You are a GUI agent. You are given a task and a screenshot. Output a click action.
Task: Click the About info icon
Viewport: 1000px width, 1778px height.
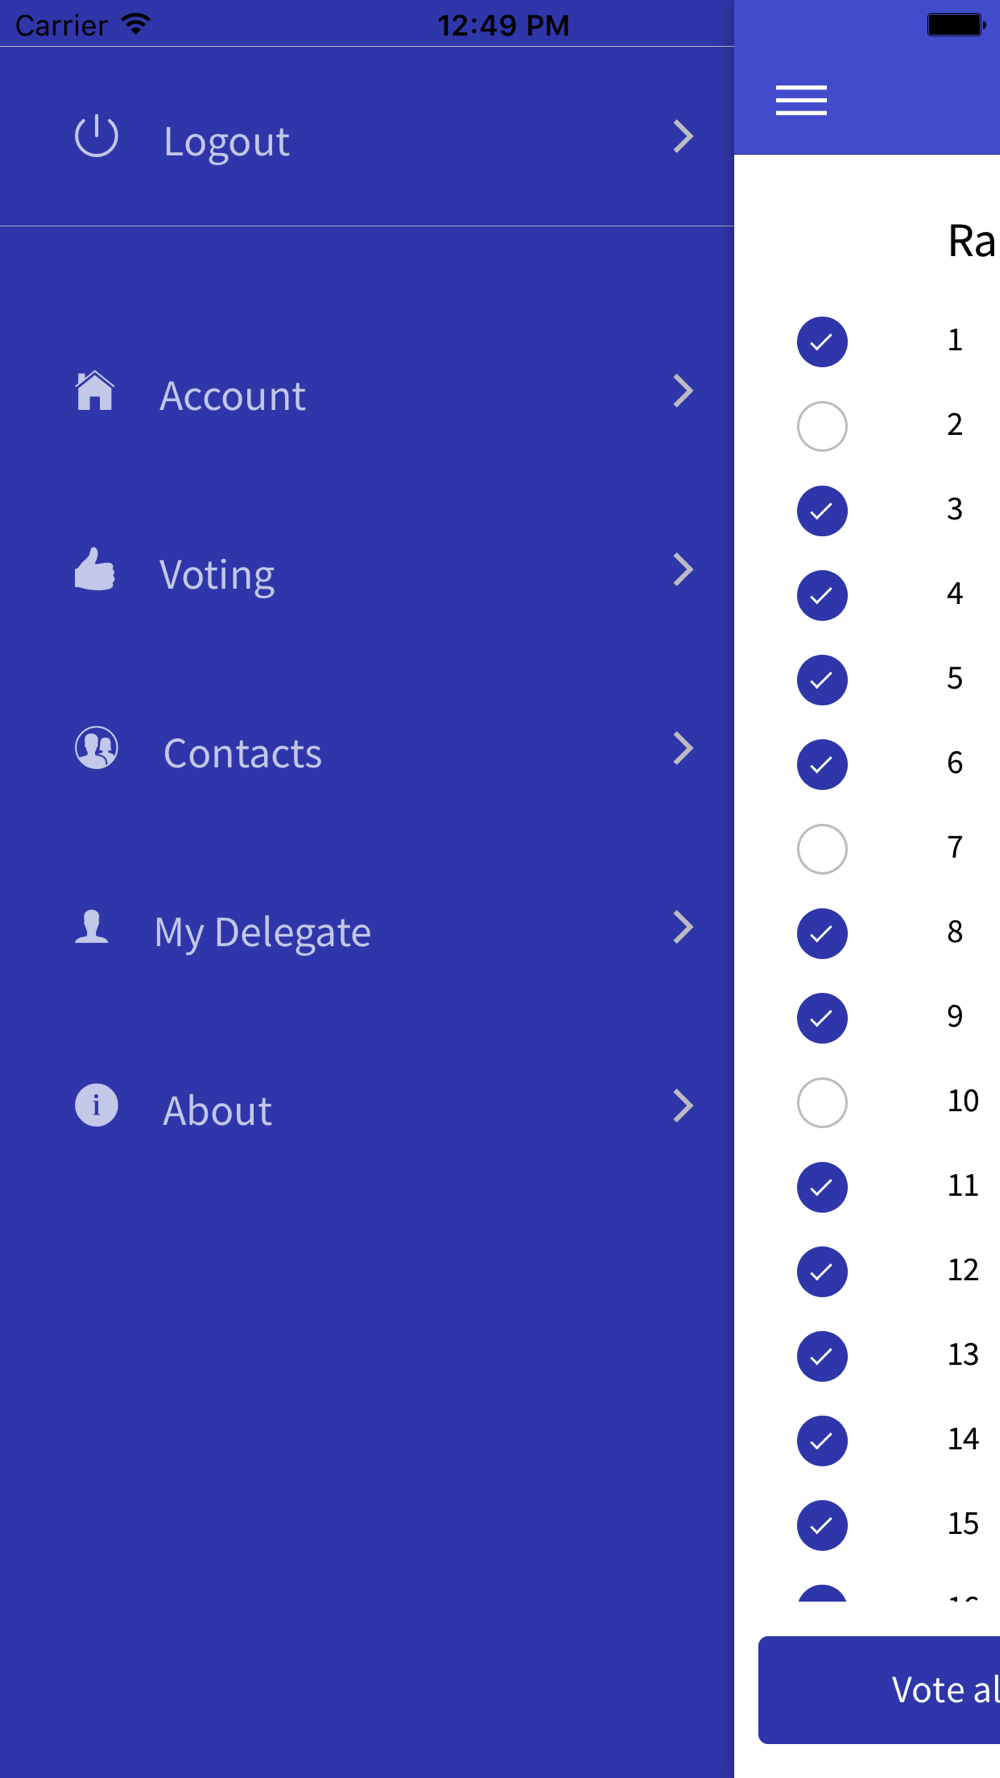point(97,1106)
